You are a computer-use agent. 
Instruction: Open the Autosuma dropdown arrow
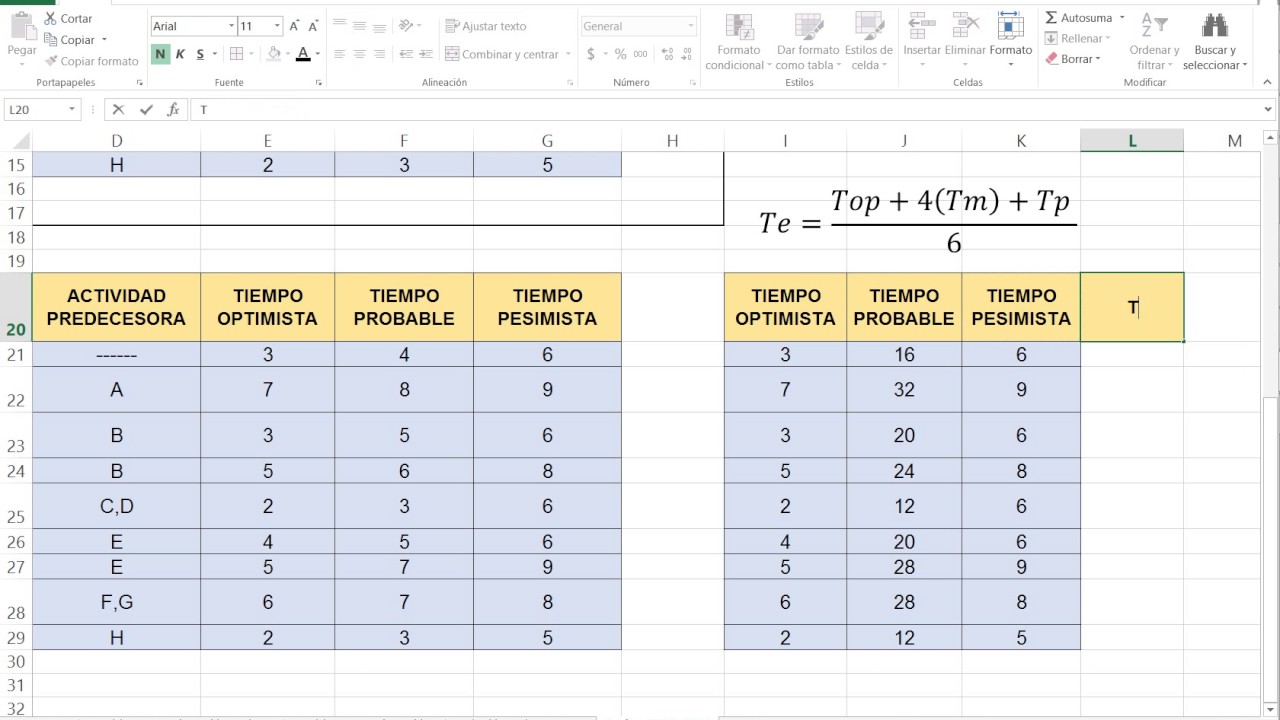pyautogui.click(x=1122, y=18)
